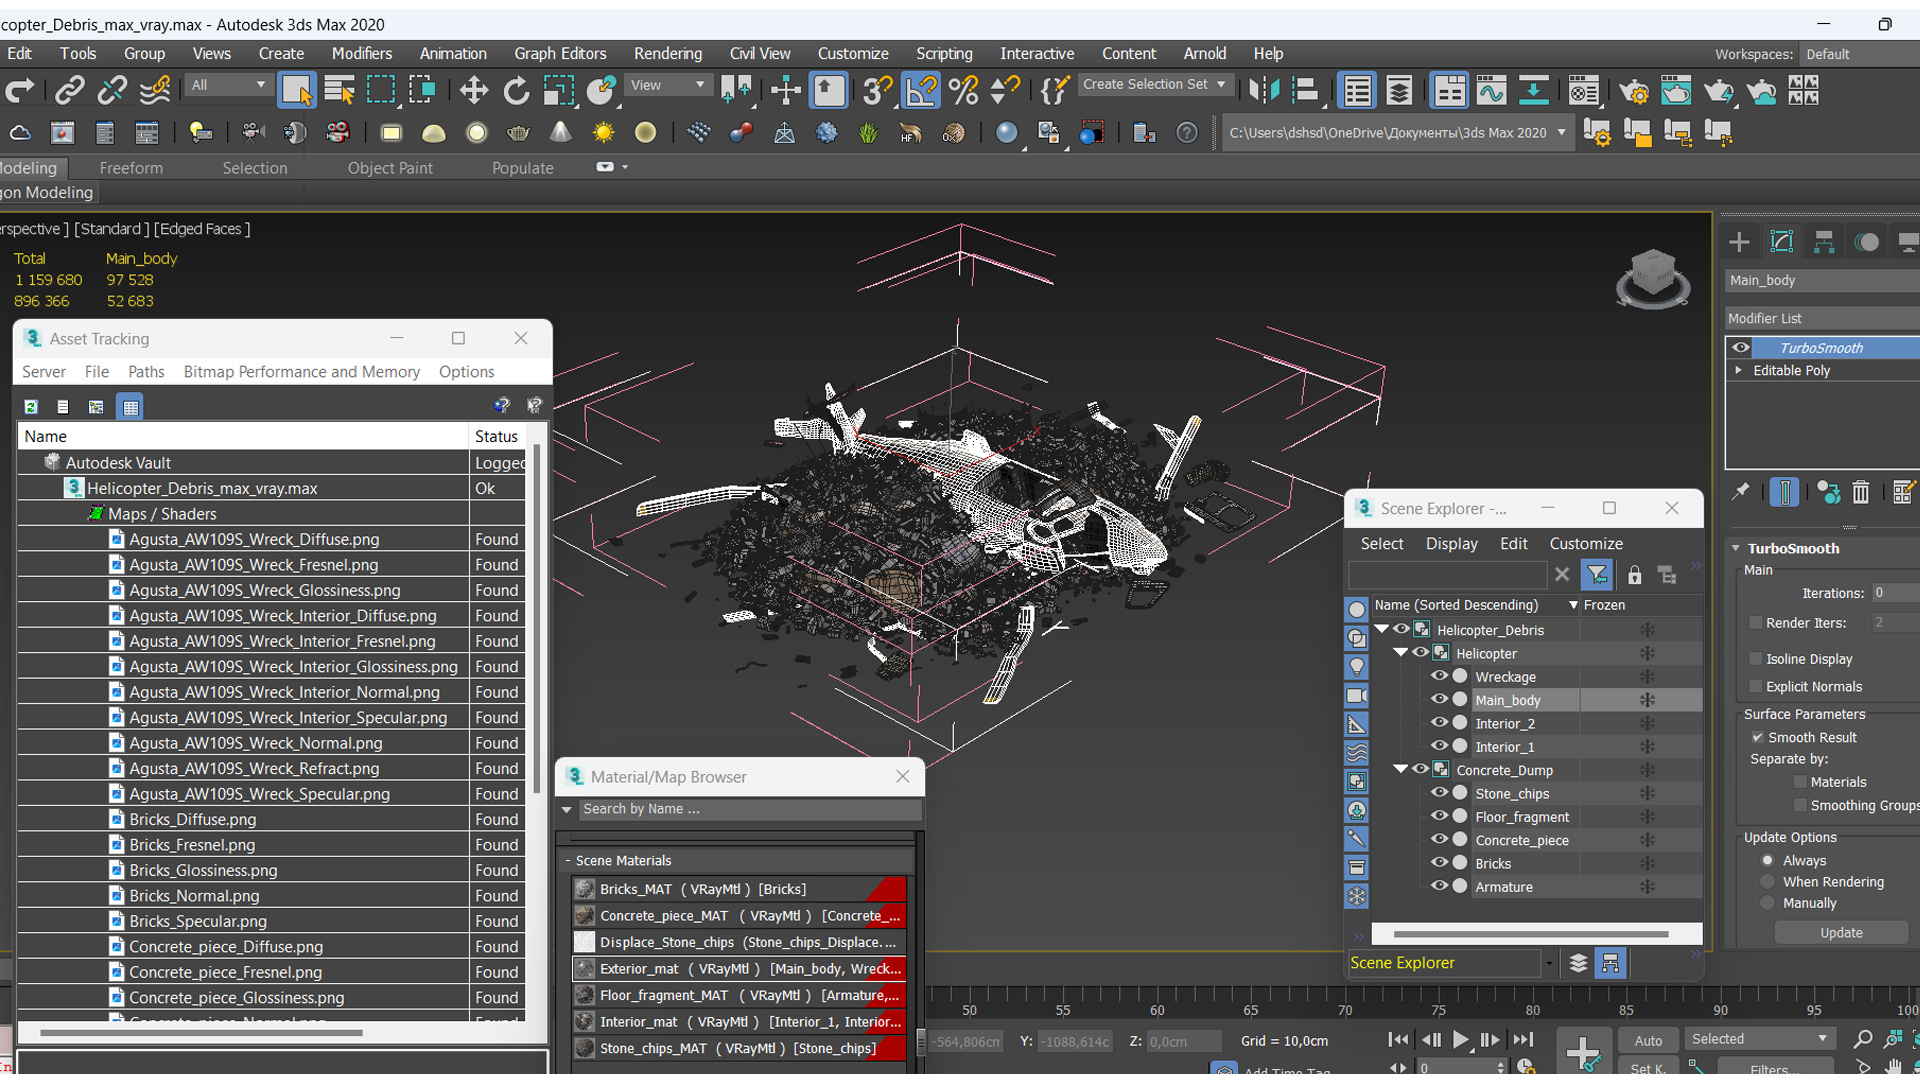This screenshot has width=1920, height=1080.
Task: Open the Scripting menu
Action: click(943, 53)
